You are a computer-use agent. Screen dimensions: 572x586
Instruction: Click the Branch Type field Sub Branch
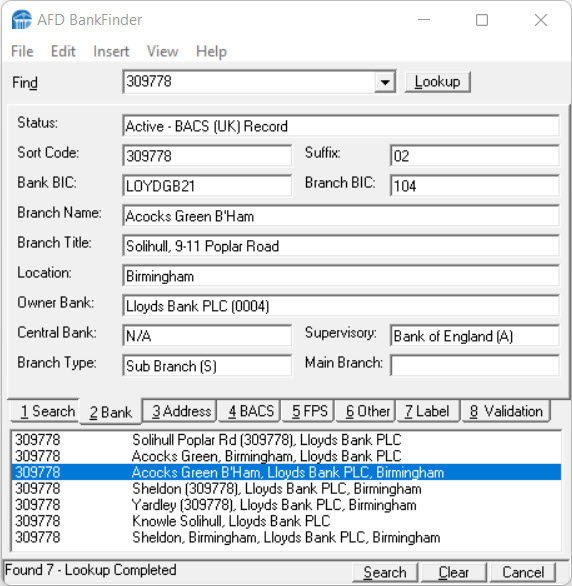(207, 366)
